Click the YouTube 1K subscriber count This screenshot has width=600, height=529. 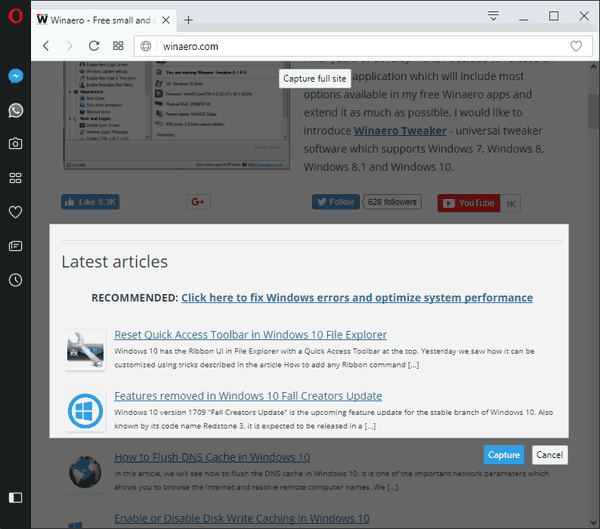(x=510, y=204)
